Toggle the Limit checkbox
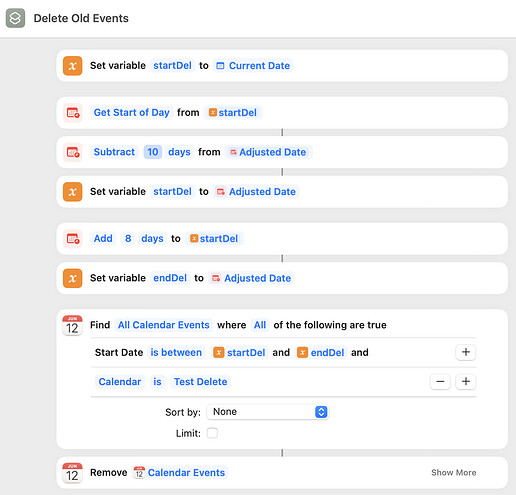Image resolution: width=516 pixels, height=495 pixels. (212, 433)
